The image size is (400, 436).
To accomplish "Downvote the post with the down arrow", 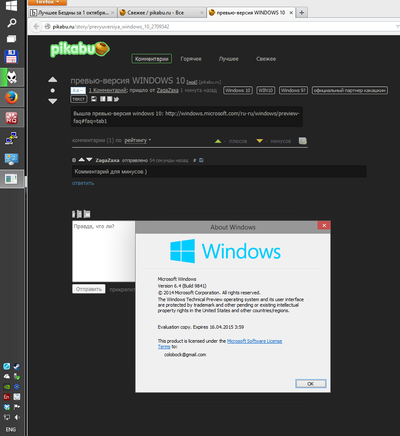I will tap(52, 101).
